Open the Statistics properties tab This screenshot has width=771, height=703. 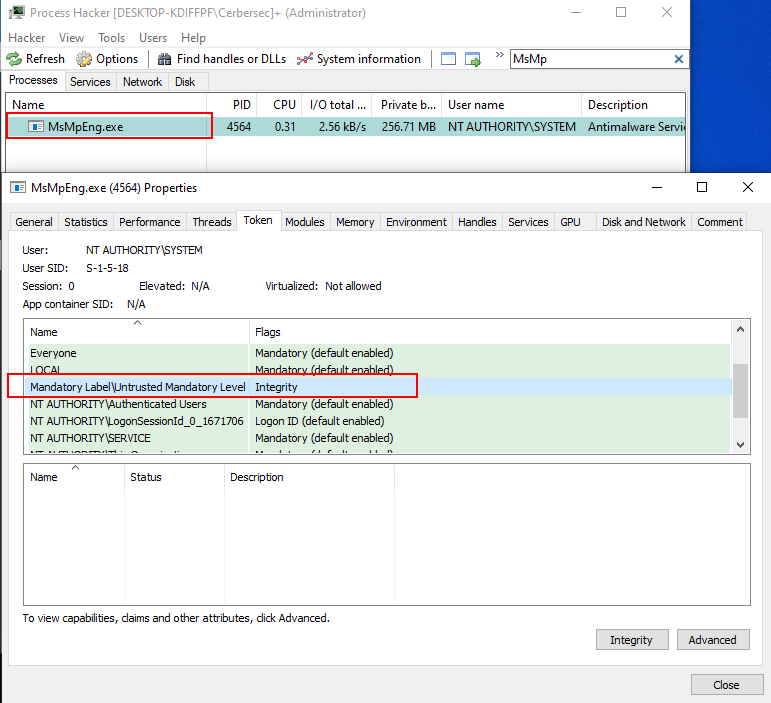[x=86, y=222]
